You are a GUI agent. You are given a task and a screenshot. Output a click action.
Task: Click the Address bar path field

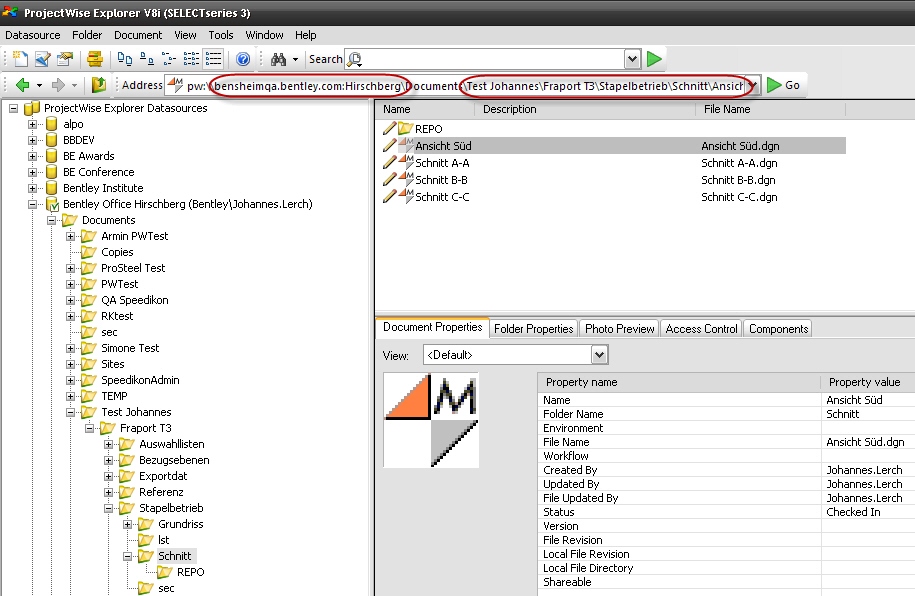point(456,86)
